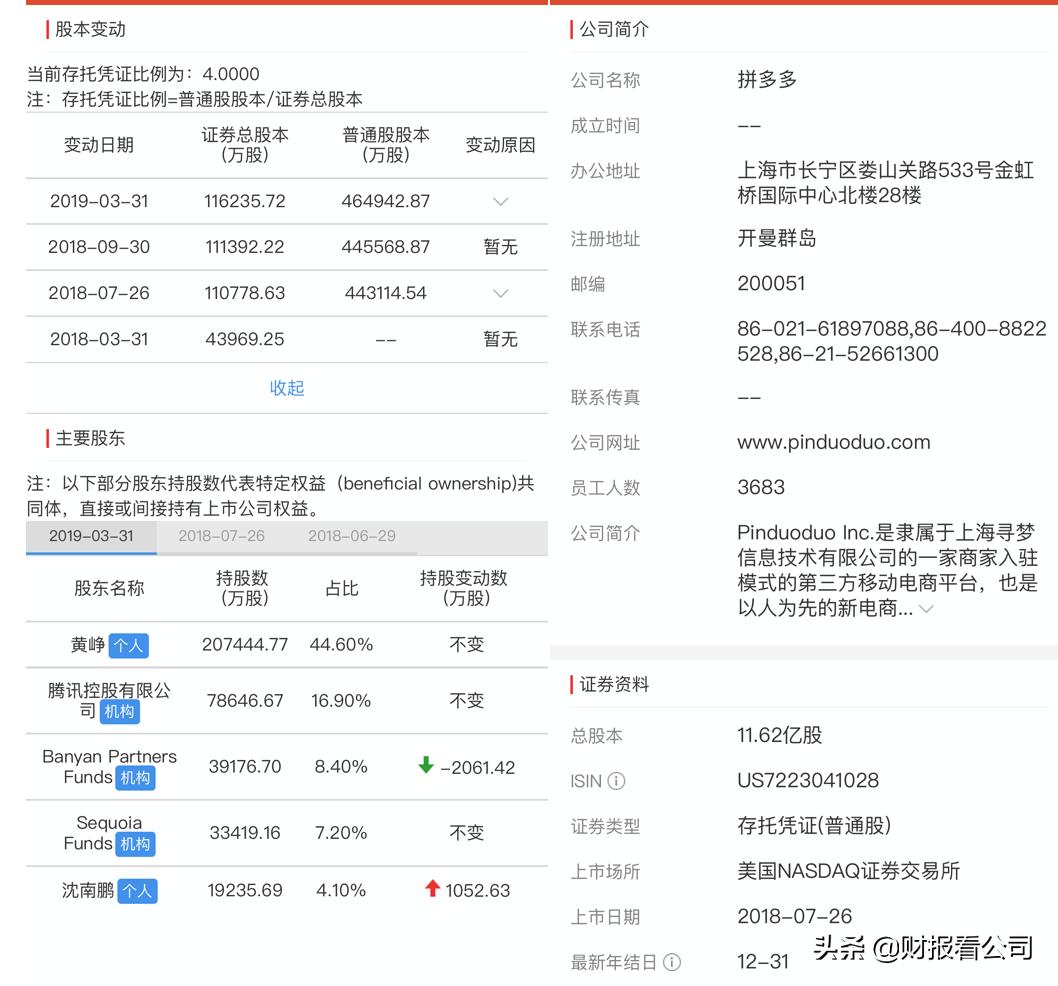Click the value 464942.87

tap(385, 201)
